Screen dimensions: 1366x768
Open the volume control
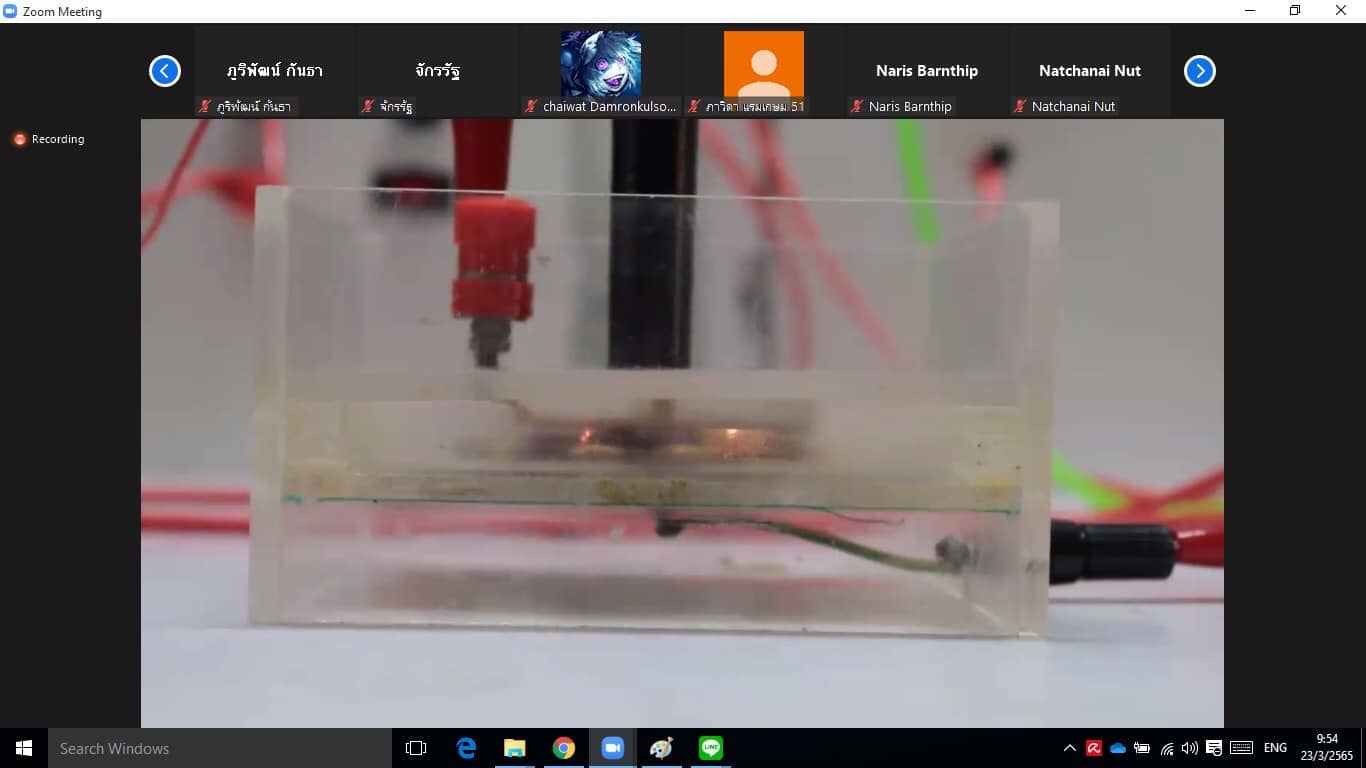[x=1190, y=748]
